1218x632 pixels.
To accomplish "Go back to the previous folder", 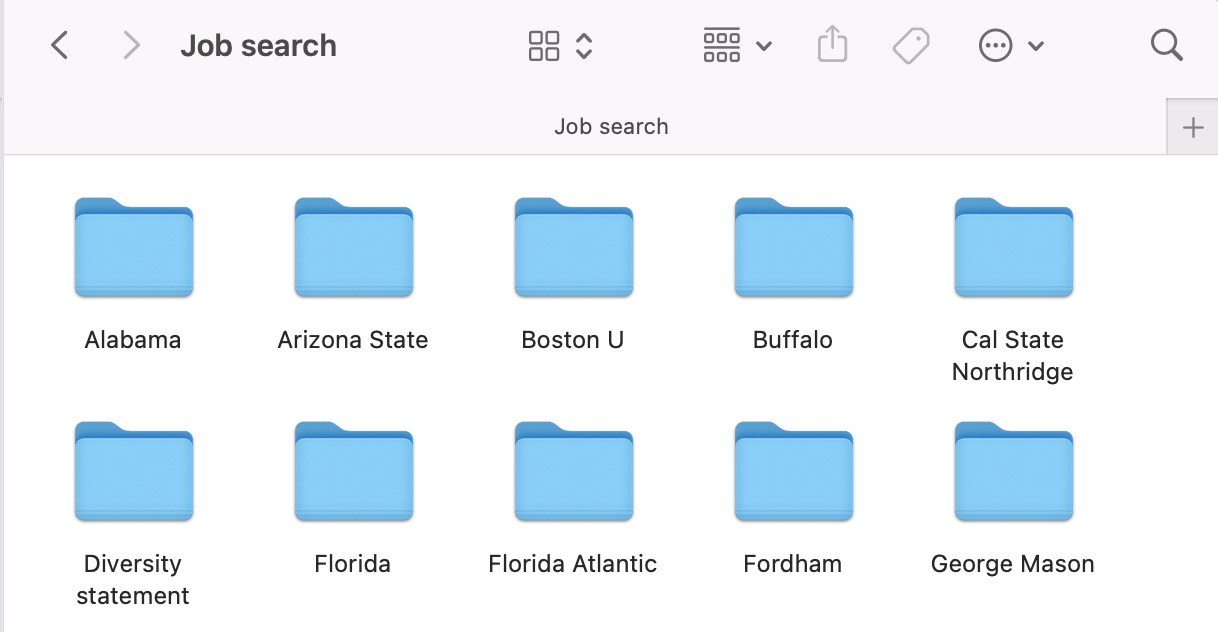I will pyautogui.click(x=60, y=45).
